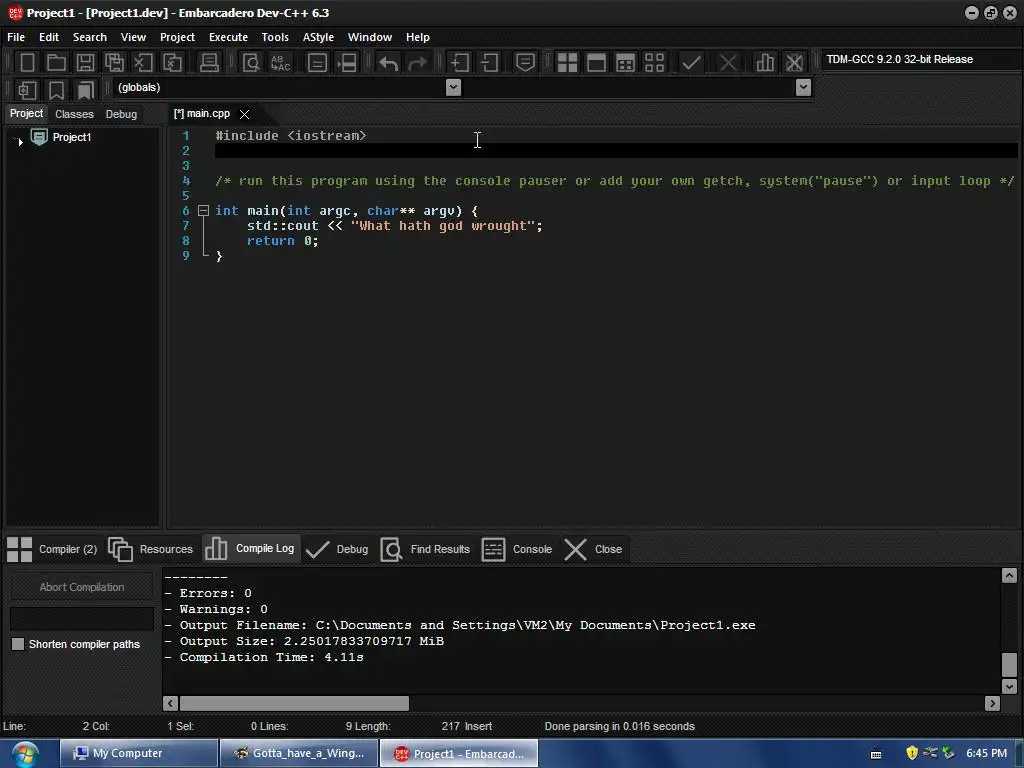
Task: Click the compile log horizontal scrollbar thumb
Action: (295, 703)
